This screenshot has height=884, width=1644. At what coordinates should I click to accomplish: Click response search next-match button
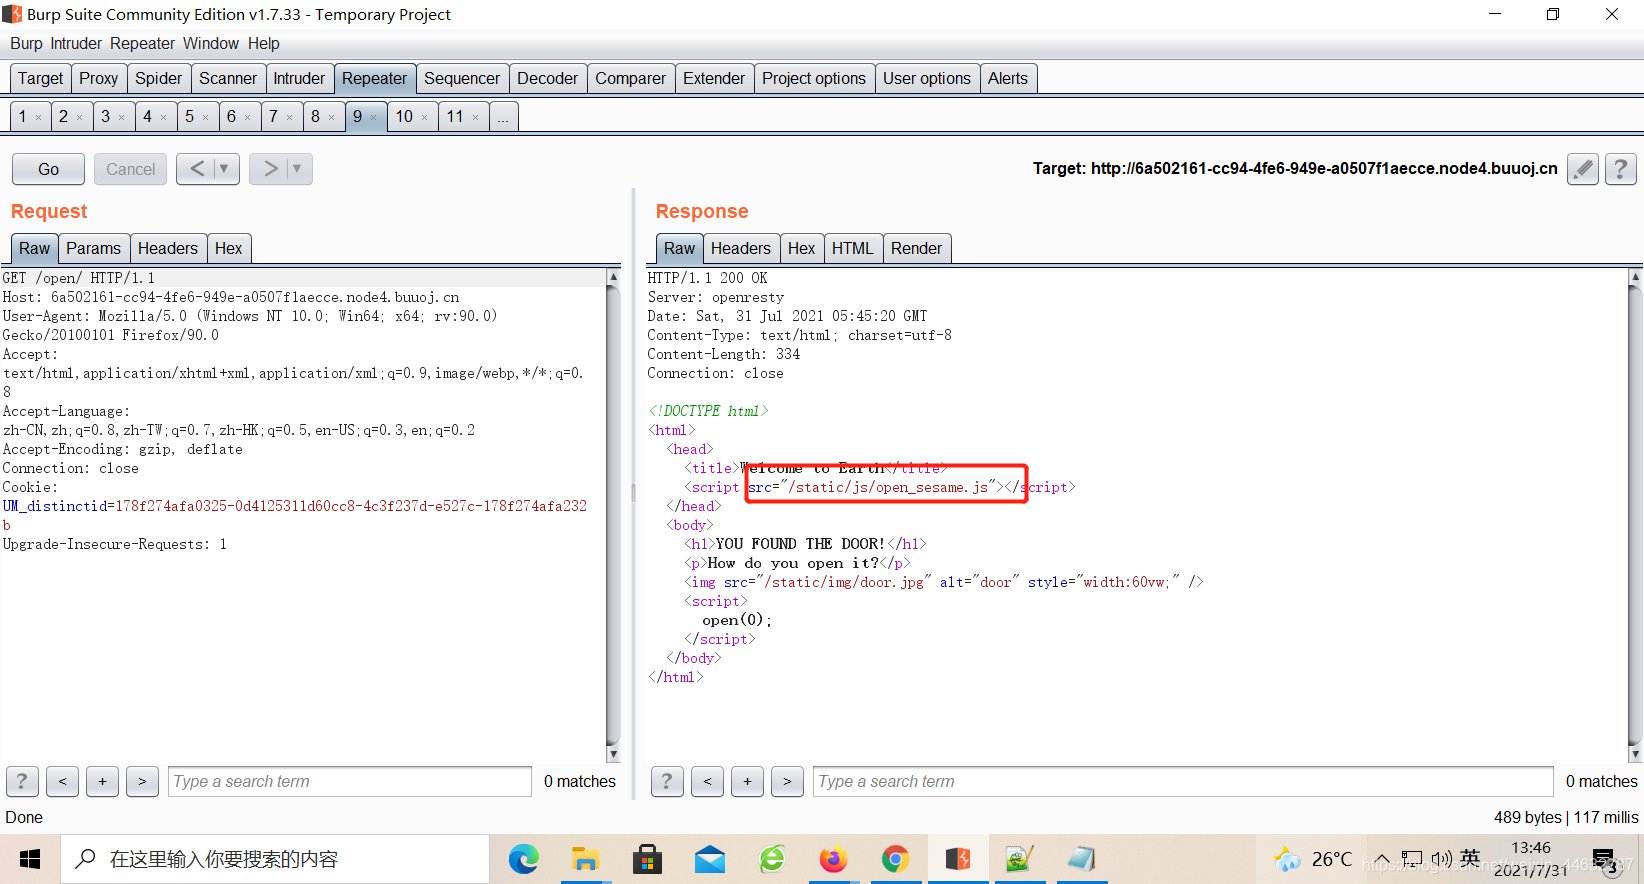[x=787, y=781]
